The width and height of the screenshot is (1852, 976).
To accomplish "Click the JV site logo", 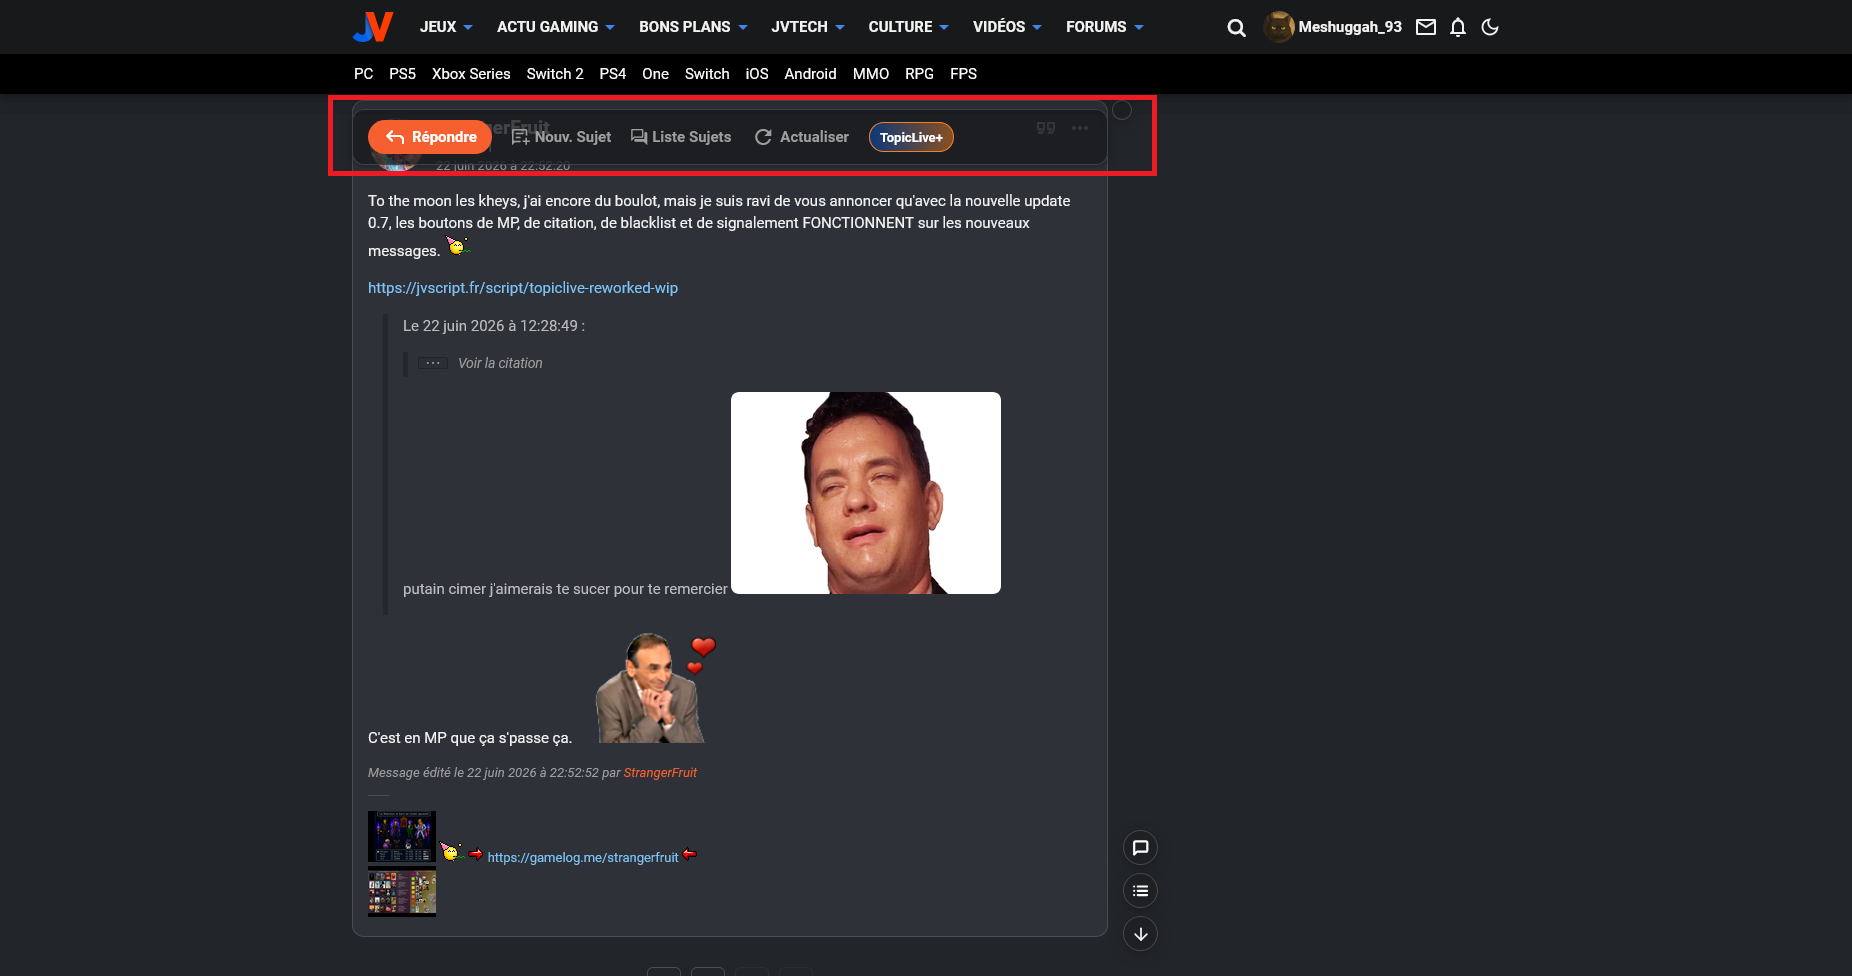I will [373, 27].
